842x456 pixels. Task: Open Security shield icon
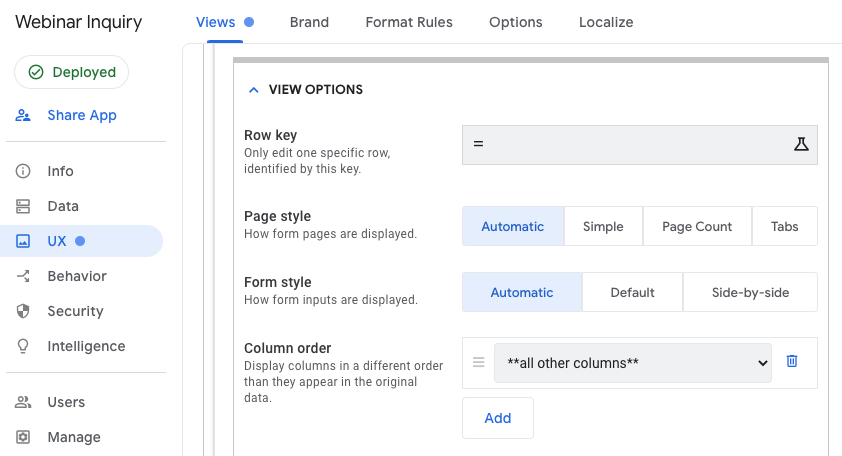pyautogui.click(x=23, y=311)
